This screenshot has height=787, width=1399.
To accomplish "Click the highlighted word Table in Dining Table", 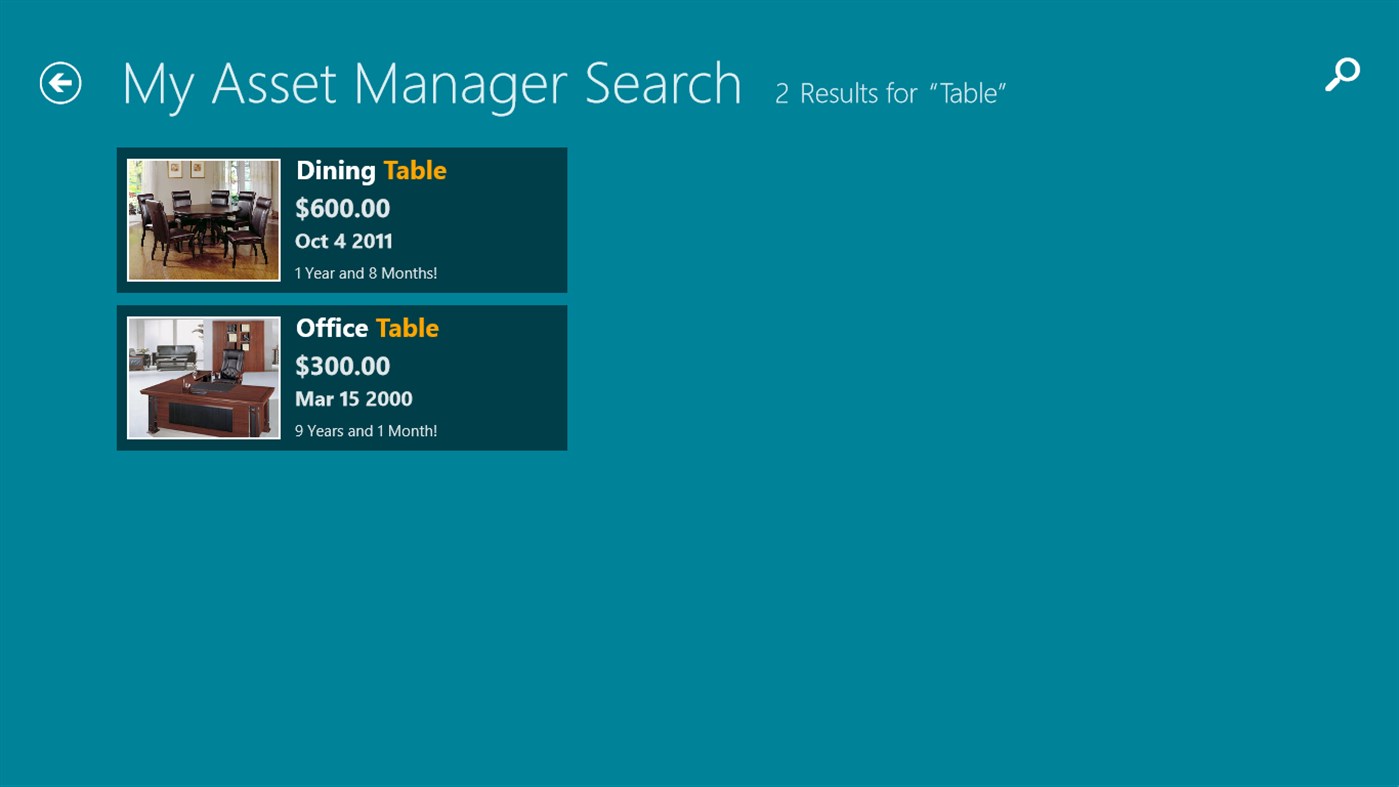I will (x=414, y=170).
